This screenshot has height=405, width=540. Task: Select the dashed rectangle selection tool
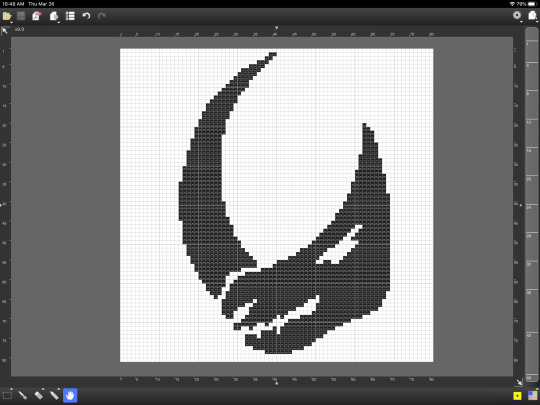tap(7, 395)
